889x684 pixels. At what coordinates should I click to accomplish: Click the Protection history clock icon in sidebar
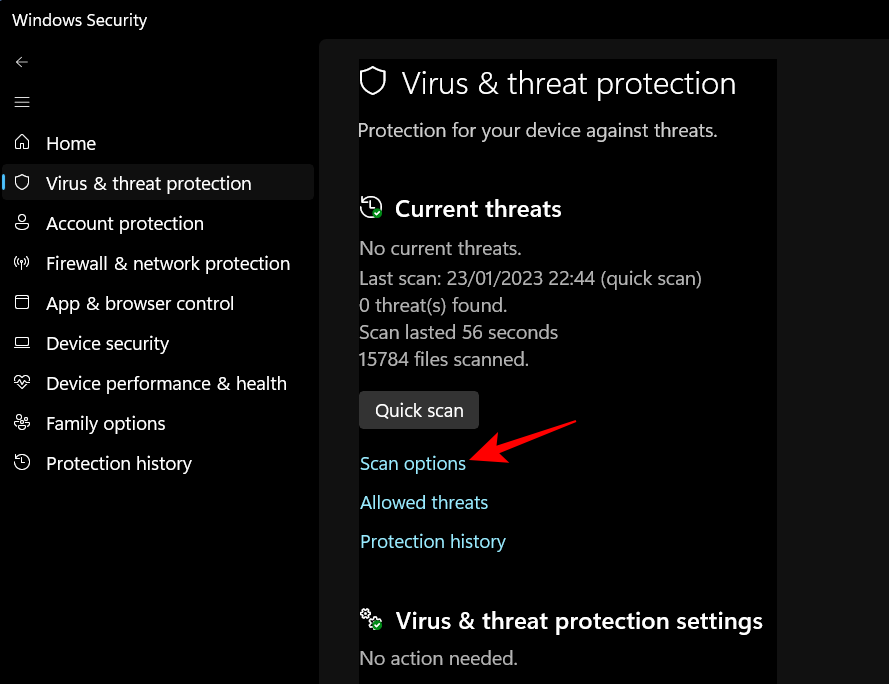click(22, 463)
